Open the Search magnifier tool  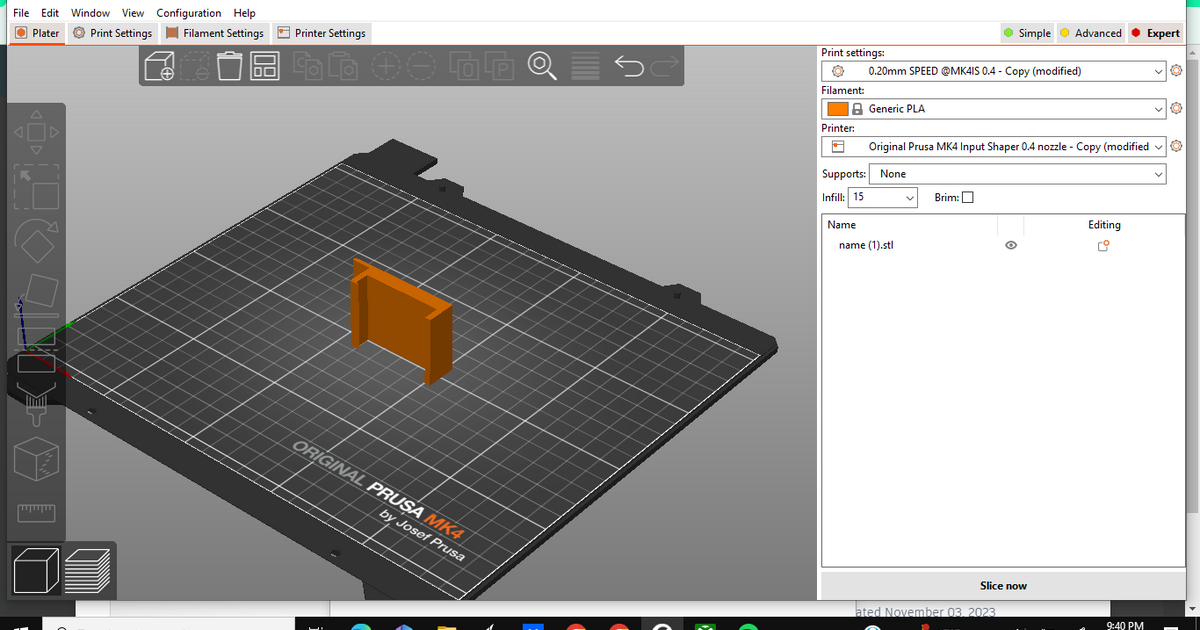tap(541, 65)
